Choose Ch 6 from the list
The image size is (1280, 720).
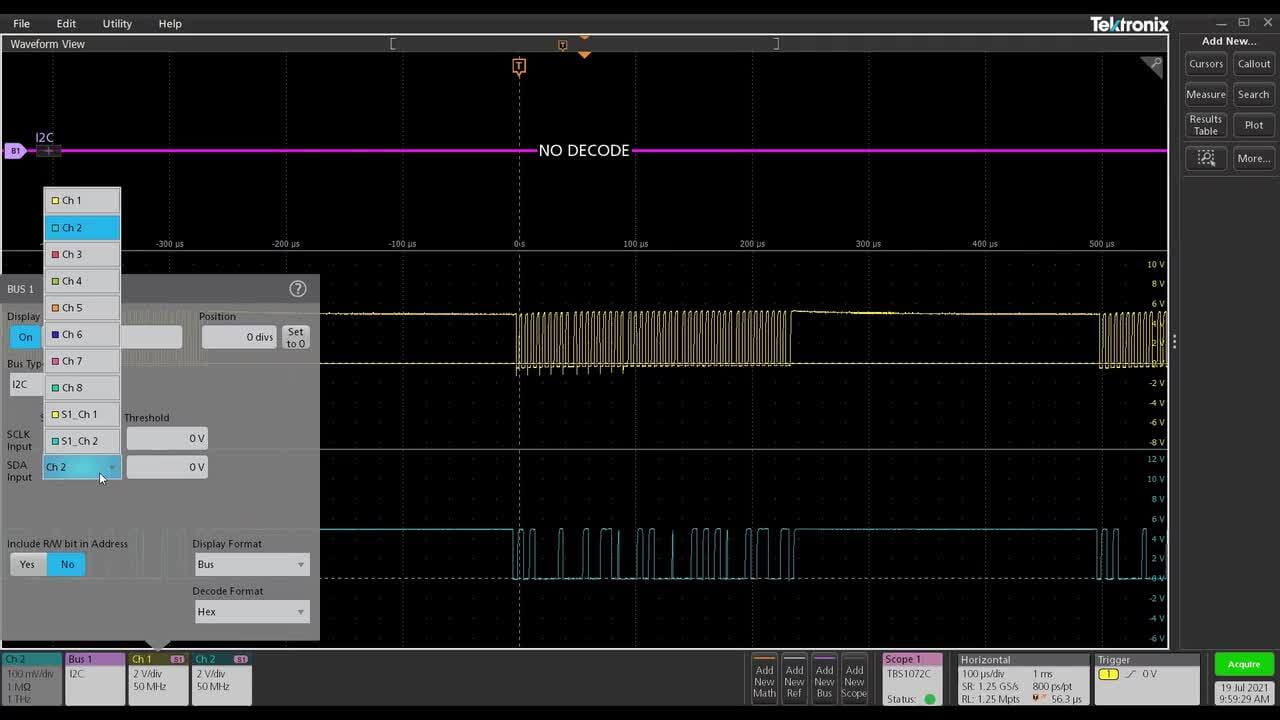pos(82,334)
